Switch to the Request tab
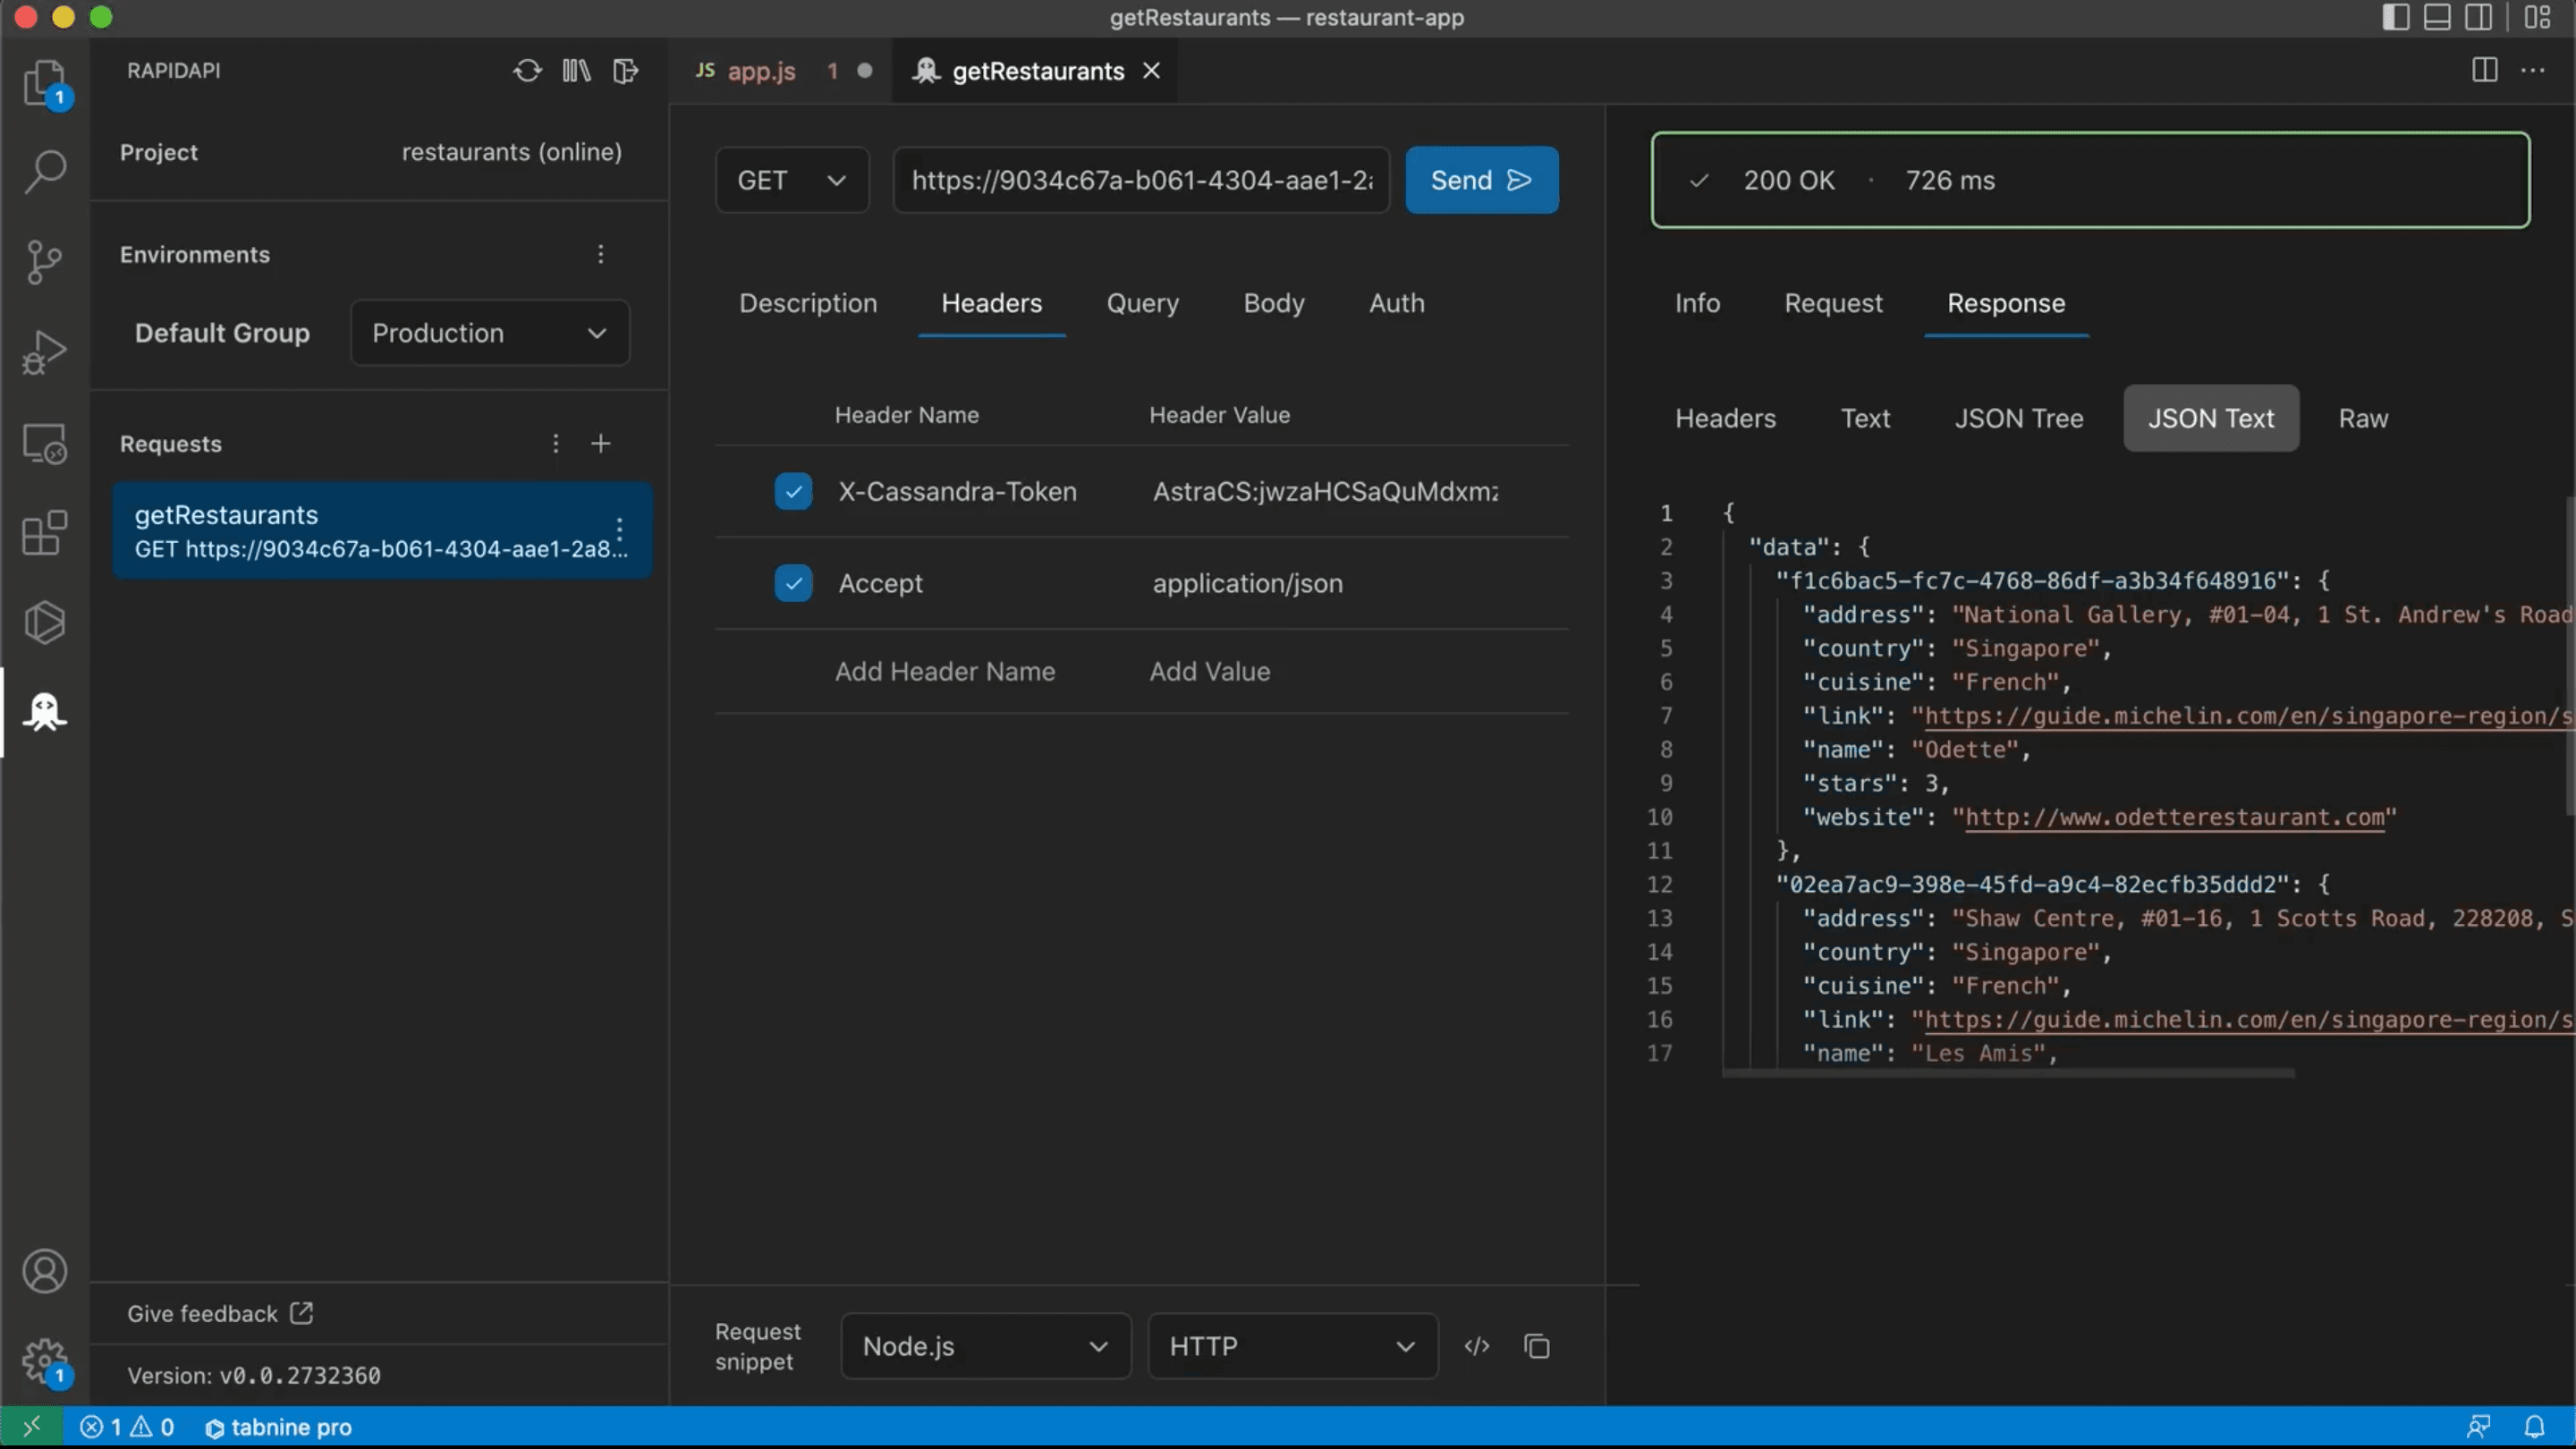 tap(1834, 303)
